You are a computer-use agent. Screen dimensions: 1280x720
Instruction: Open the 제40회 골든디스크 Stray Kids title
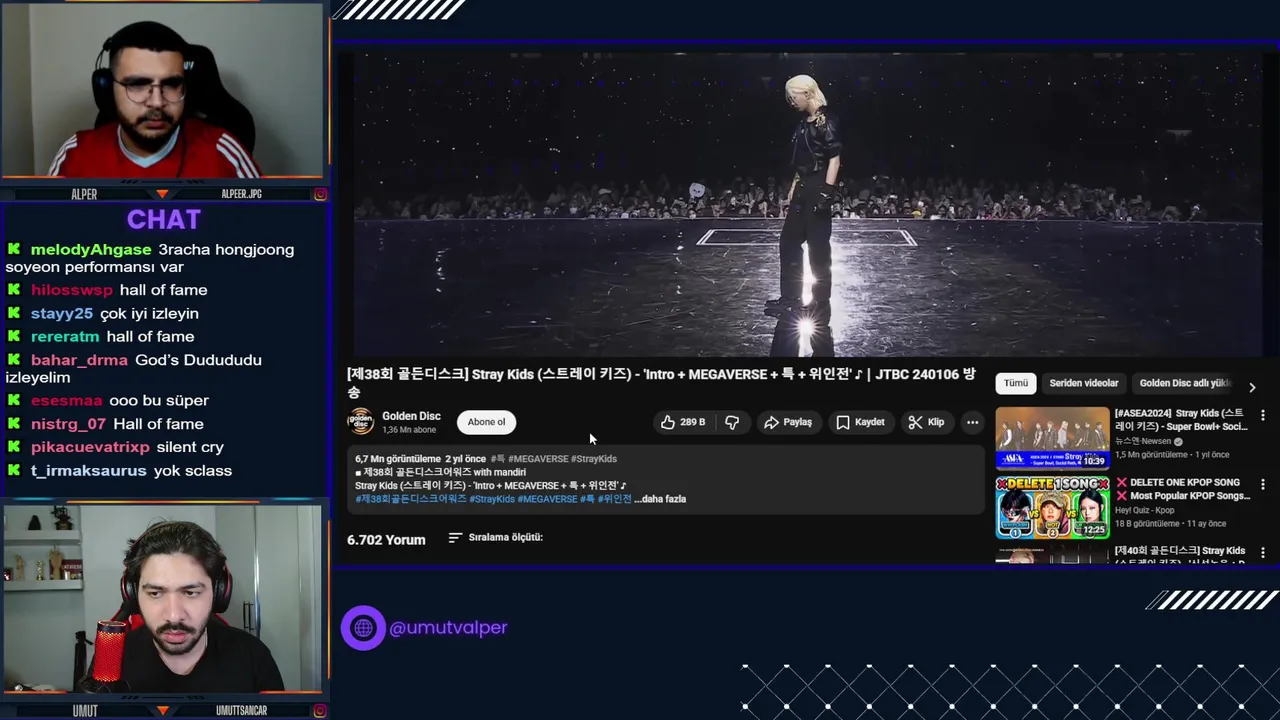point(1181,555)
